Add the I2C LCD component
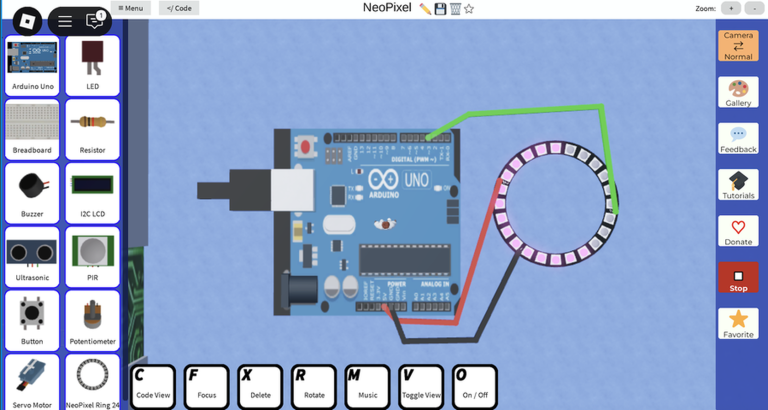The image size is (768, 410). (x=93, y=193)
